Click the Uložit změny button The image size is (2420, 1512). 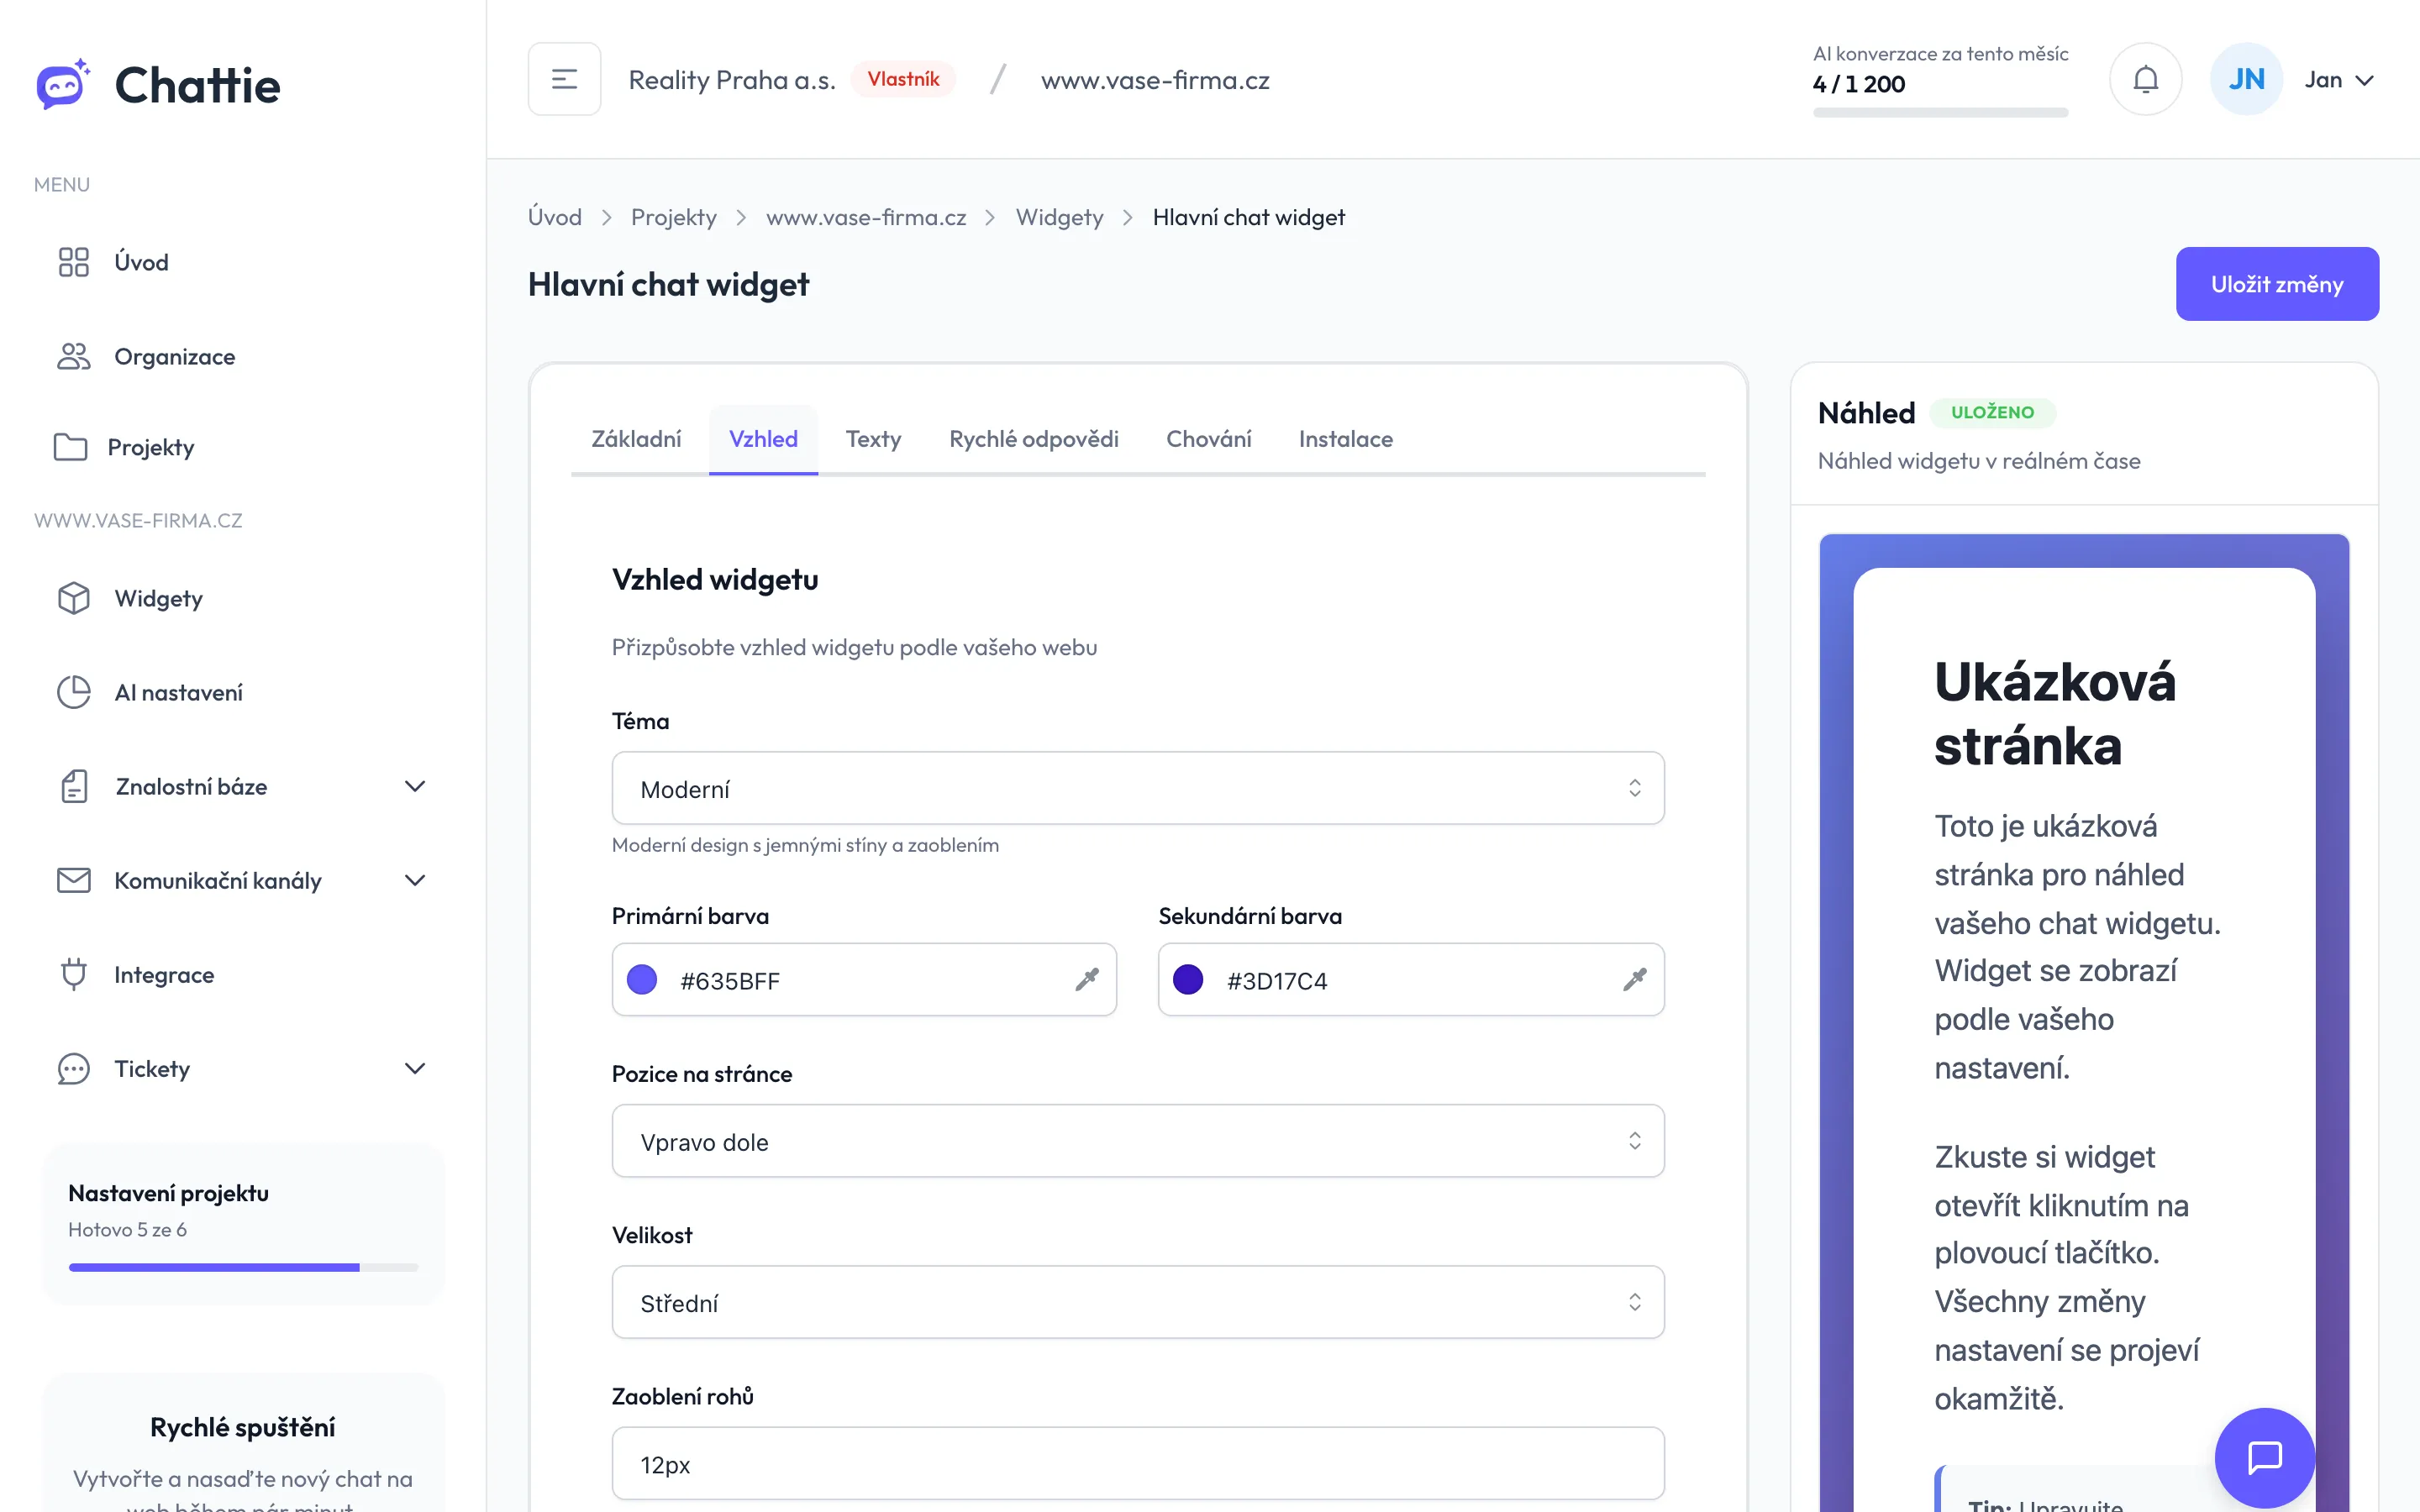[2277, 284]
